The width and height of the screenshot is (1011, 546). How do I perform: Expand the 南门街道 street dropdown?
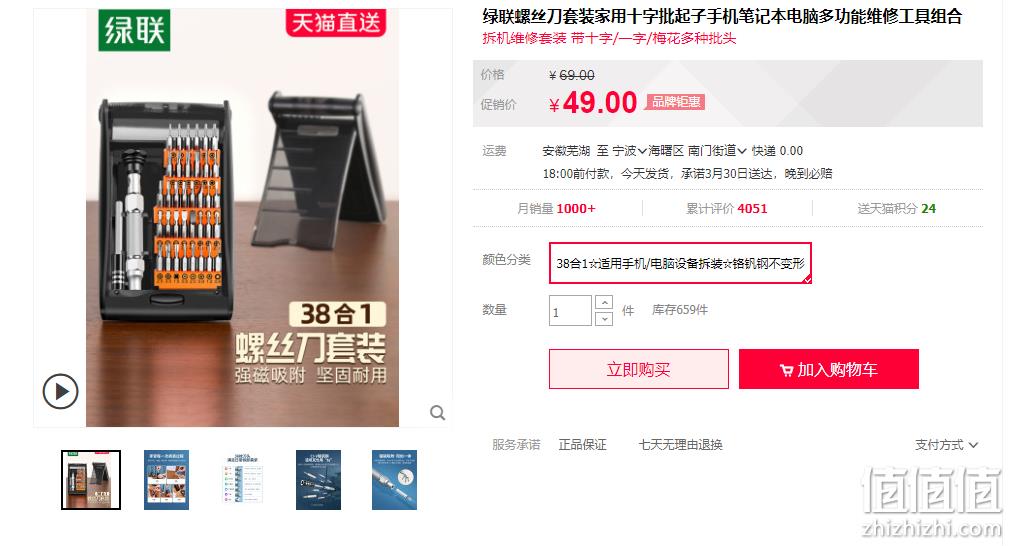click(x=717, y=151)
